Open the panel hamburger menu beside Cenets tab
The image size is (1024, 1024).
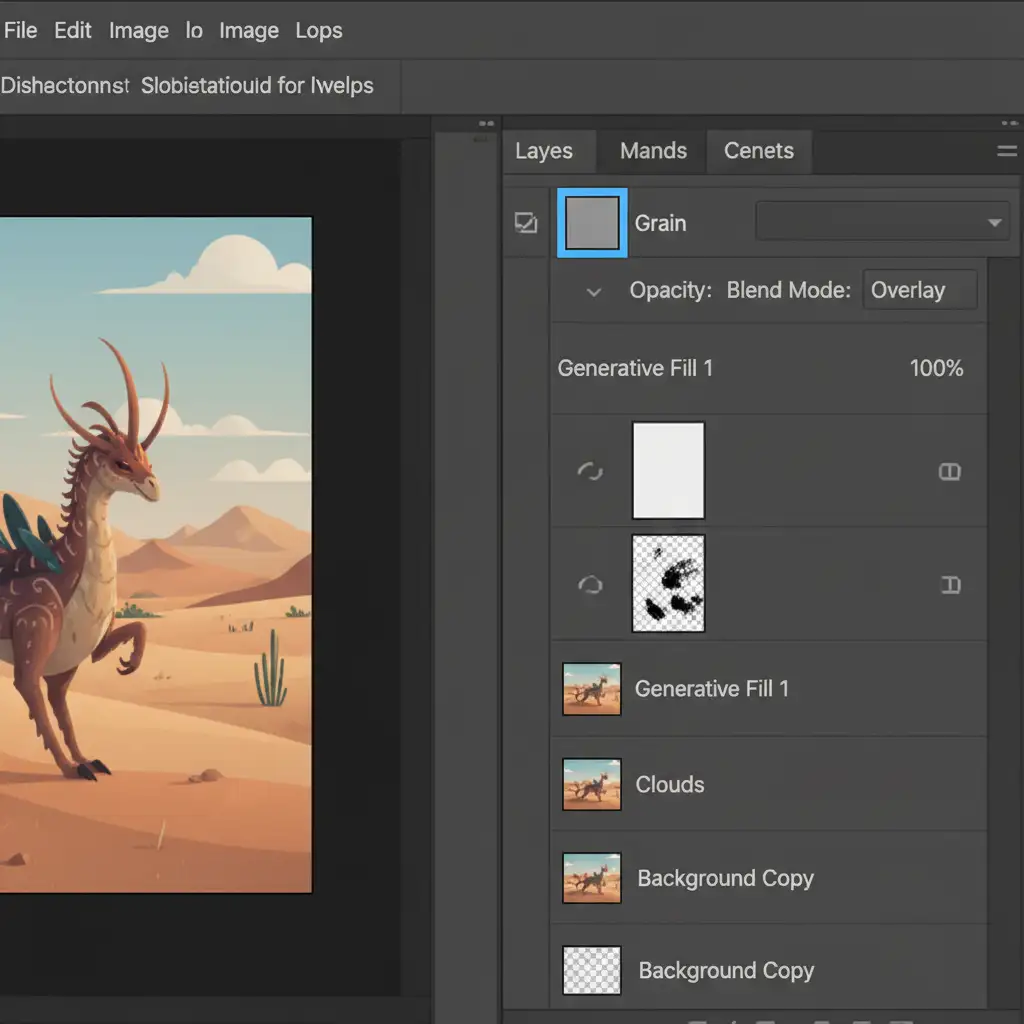tap(1007, 152)
